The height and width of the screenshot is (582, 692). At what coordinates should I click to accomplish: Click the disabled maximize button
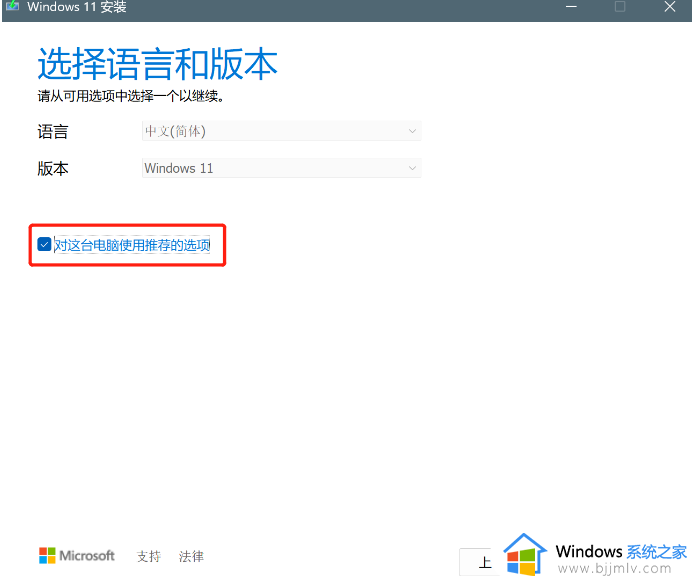pos(620,7)
